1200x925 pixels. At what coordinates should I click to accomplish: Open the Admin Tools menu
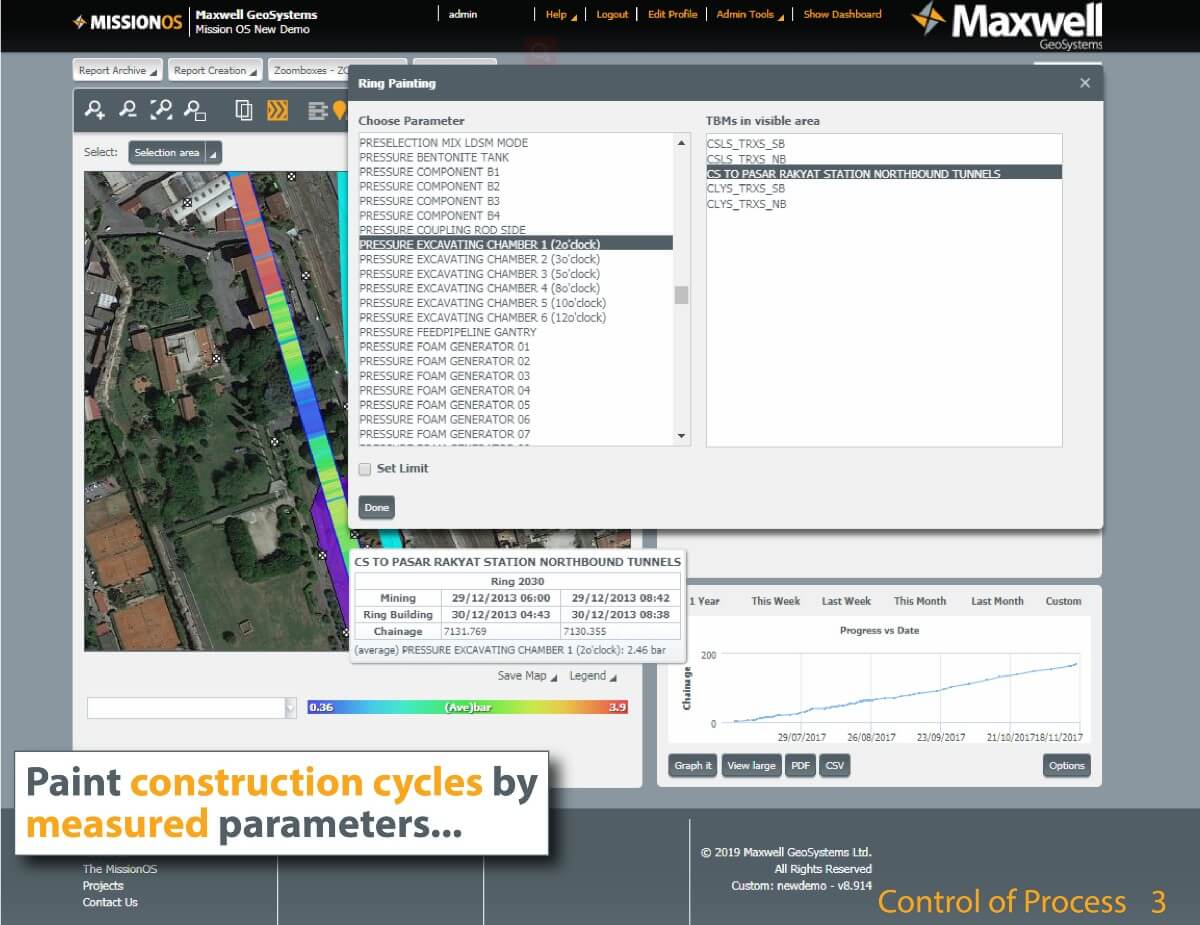750,14
